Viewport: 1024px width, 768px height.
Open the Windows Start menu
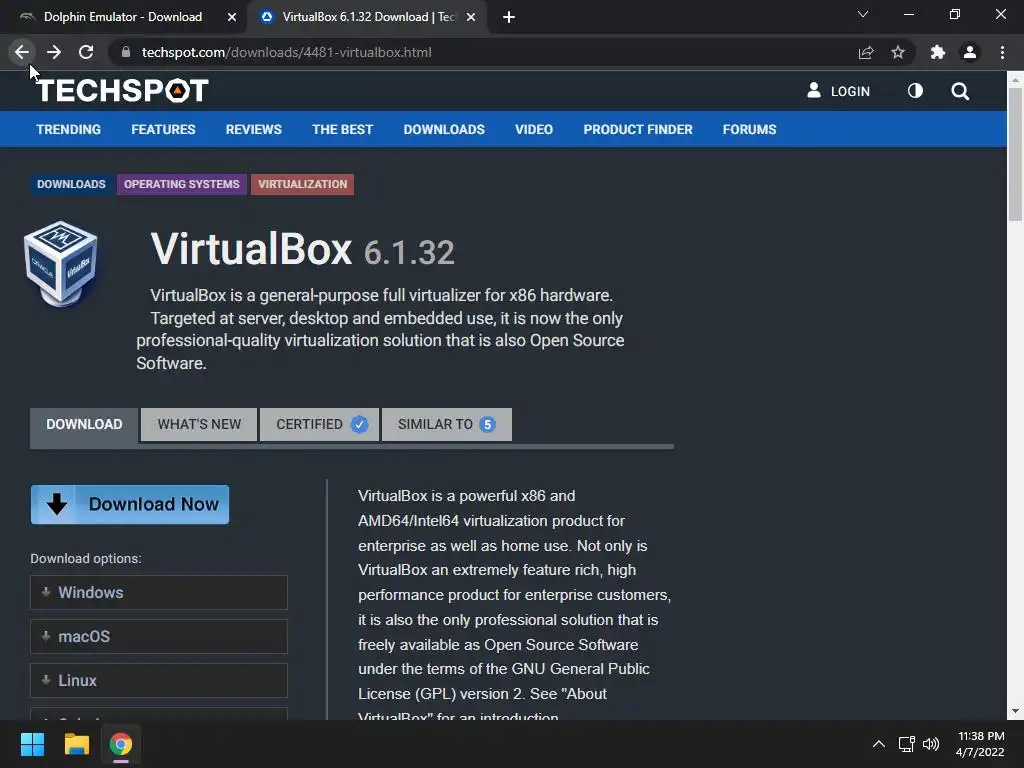click(32, 744)
